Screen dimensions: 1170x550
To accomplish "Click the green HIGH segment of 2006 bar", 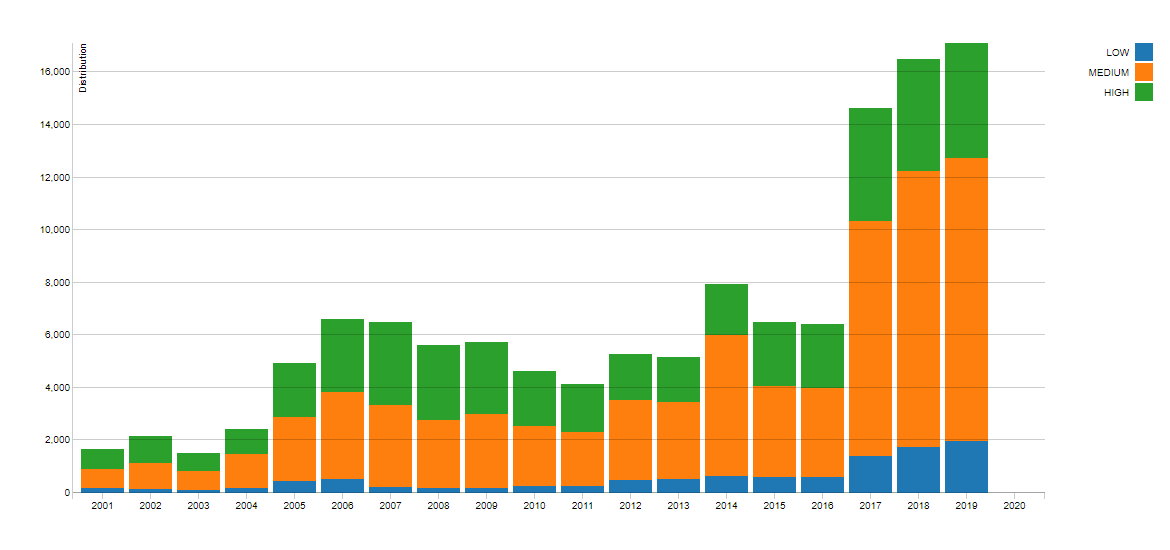I will [342, 355].
